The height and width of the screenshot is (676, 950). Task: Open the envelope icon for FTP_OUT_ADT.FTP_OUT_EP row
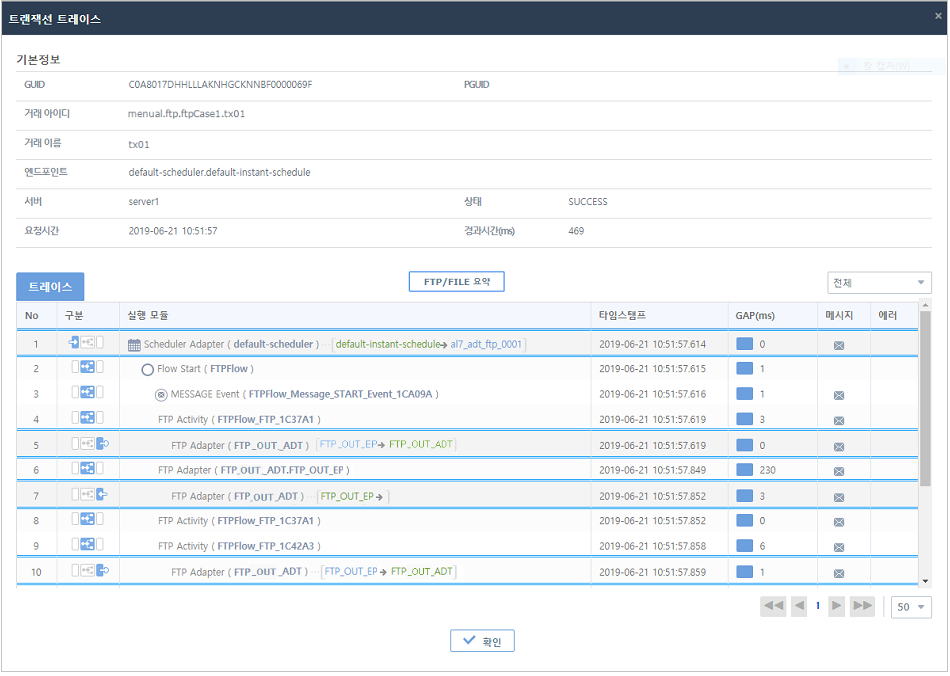coord(841,470)
